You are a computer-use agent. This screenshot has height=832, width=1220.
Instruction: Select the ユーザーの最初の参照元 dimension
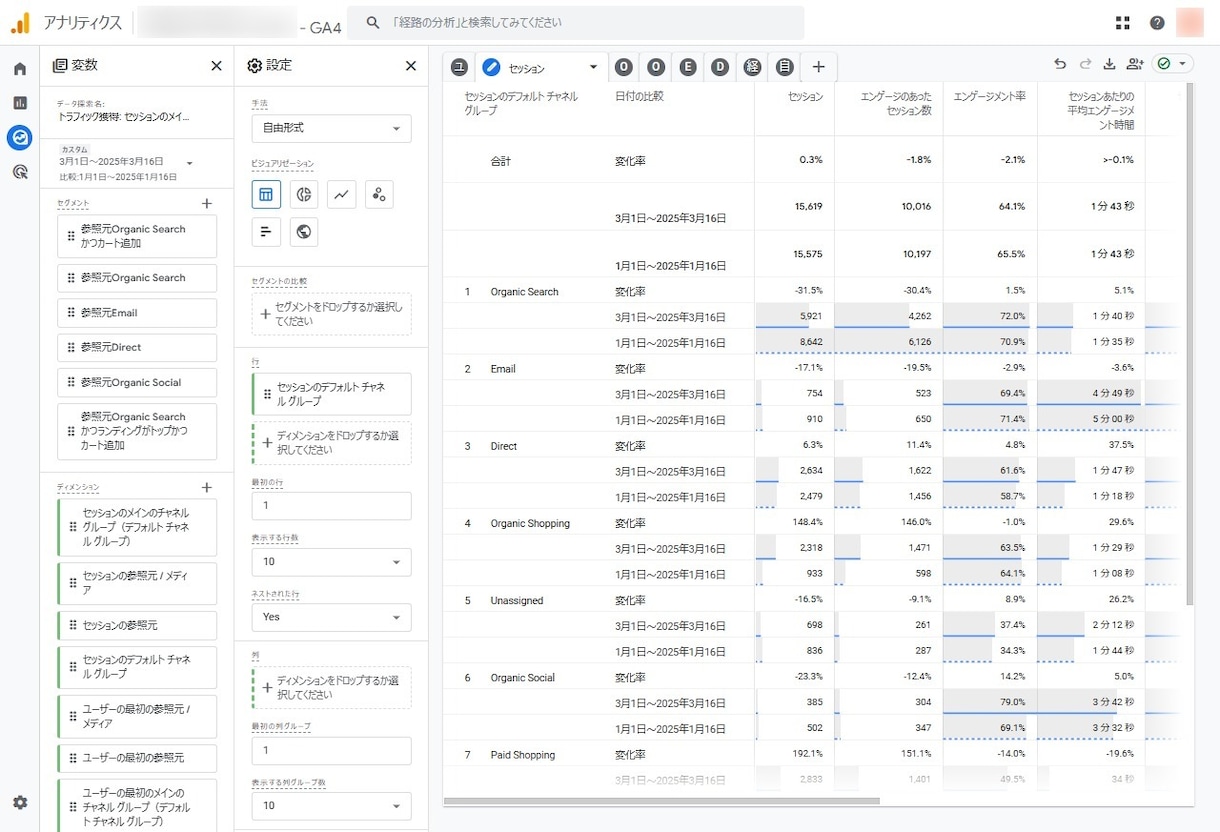pos(137,757)
